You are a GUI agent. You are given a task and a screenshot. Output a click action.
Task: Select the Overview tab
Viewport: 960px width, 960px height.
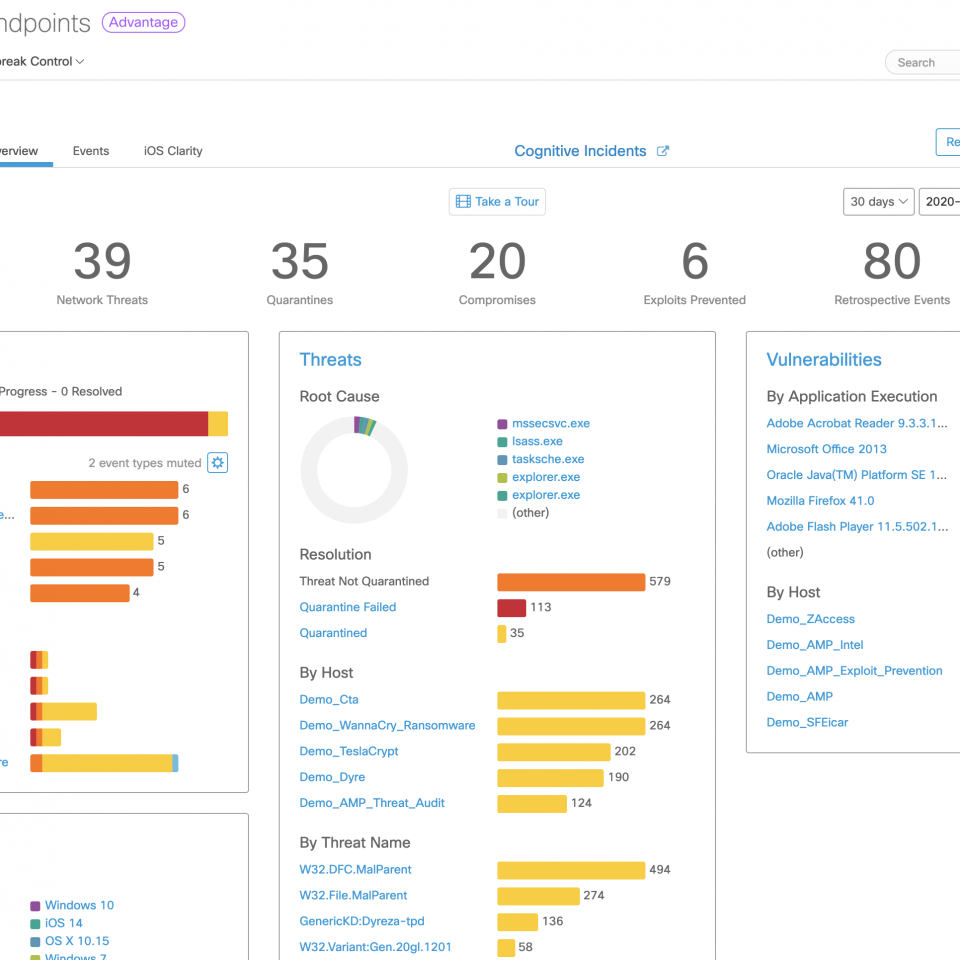19,151
